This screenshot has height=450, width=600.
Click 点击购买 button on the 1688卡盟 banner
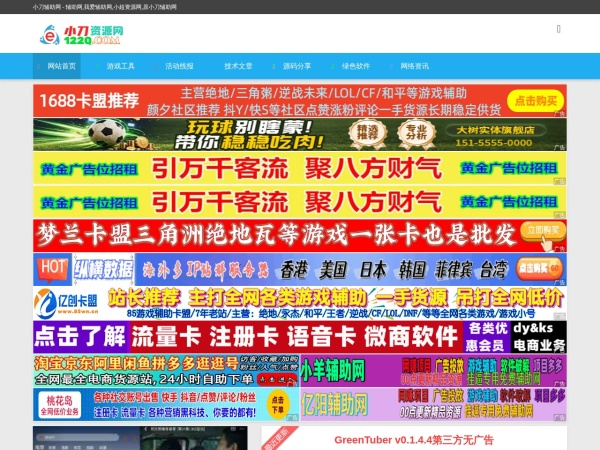point(535,101)
